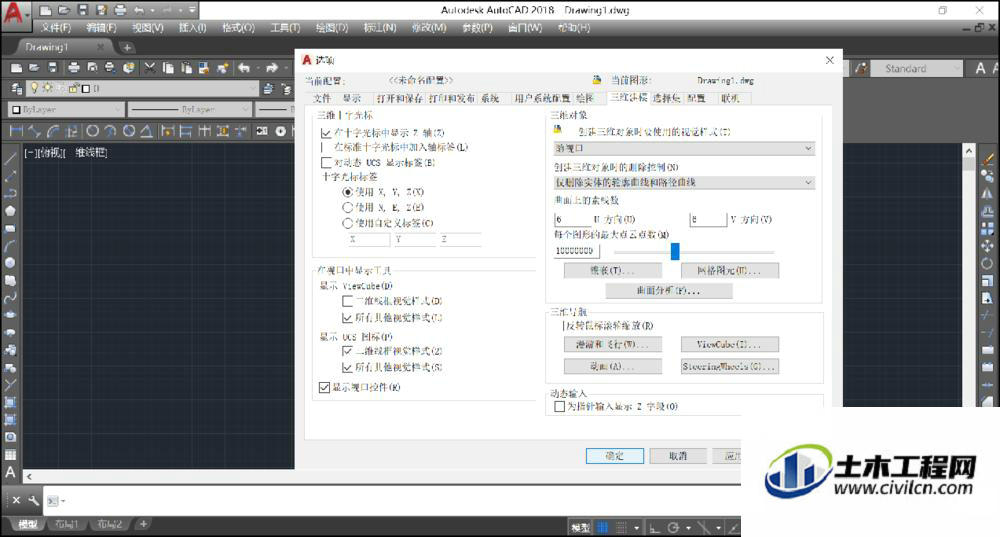Expand the undo history dropdown arrow in quick access bar
Image resolution: width=1000 pixels, height=537 pixels.
pyautogui.click(x=152, y=10)
